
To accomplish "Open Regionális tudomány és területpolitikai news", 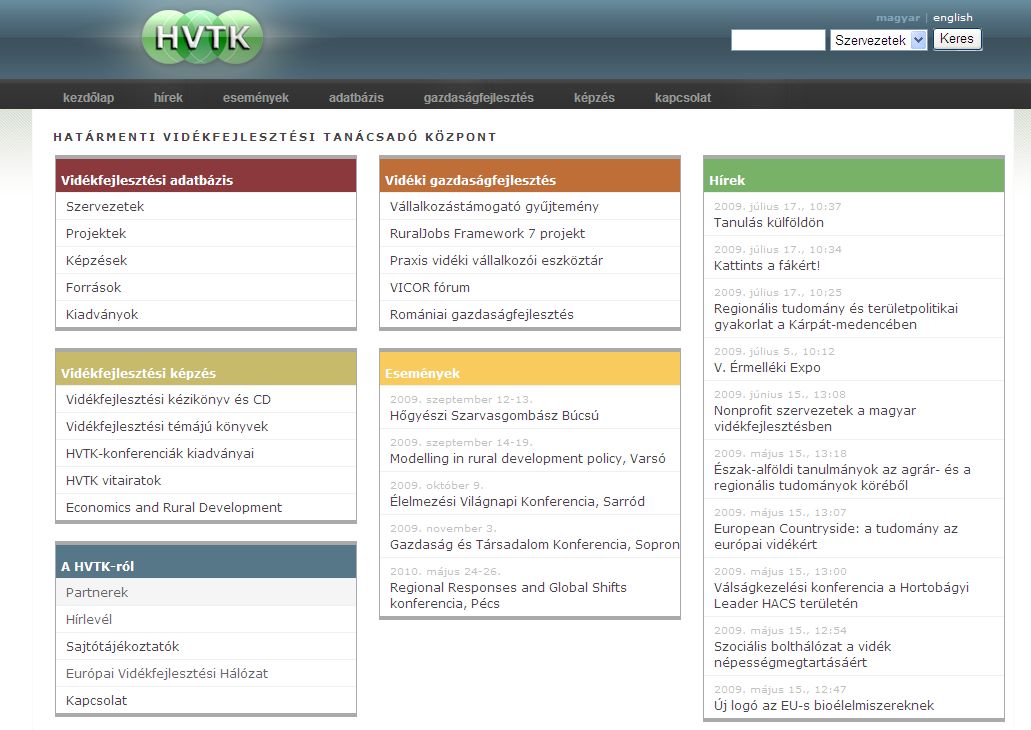I will tap(836, 316).
